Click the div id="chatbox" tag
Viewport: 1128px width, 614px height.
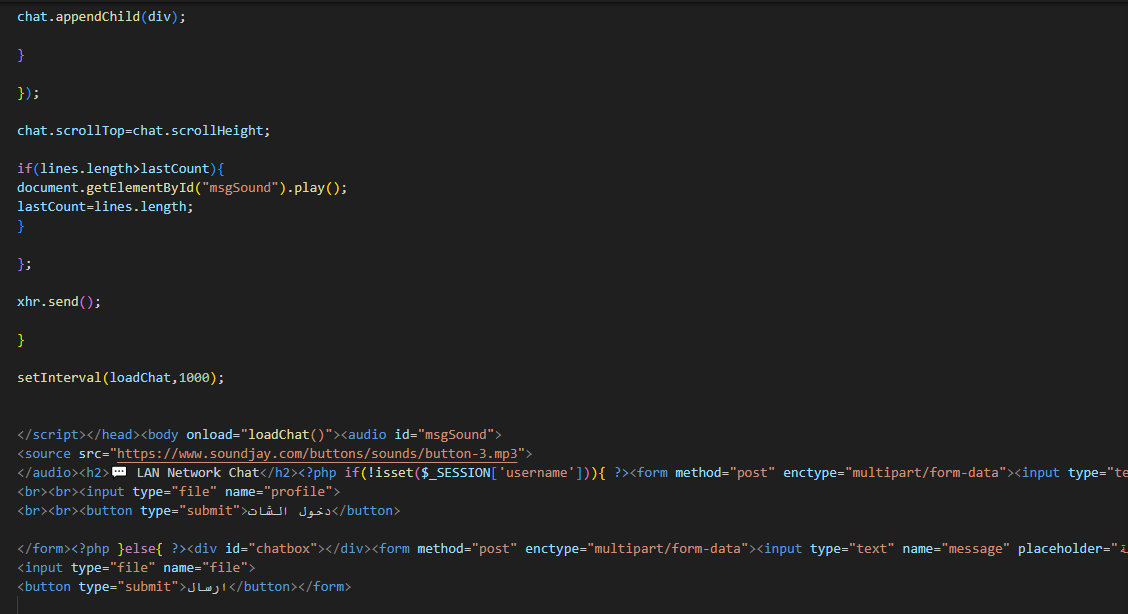[x=256, y=549]
